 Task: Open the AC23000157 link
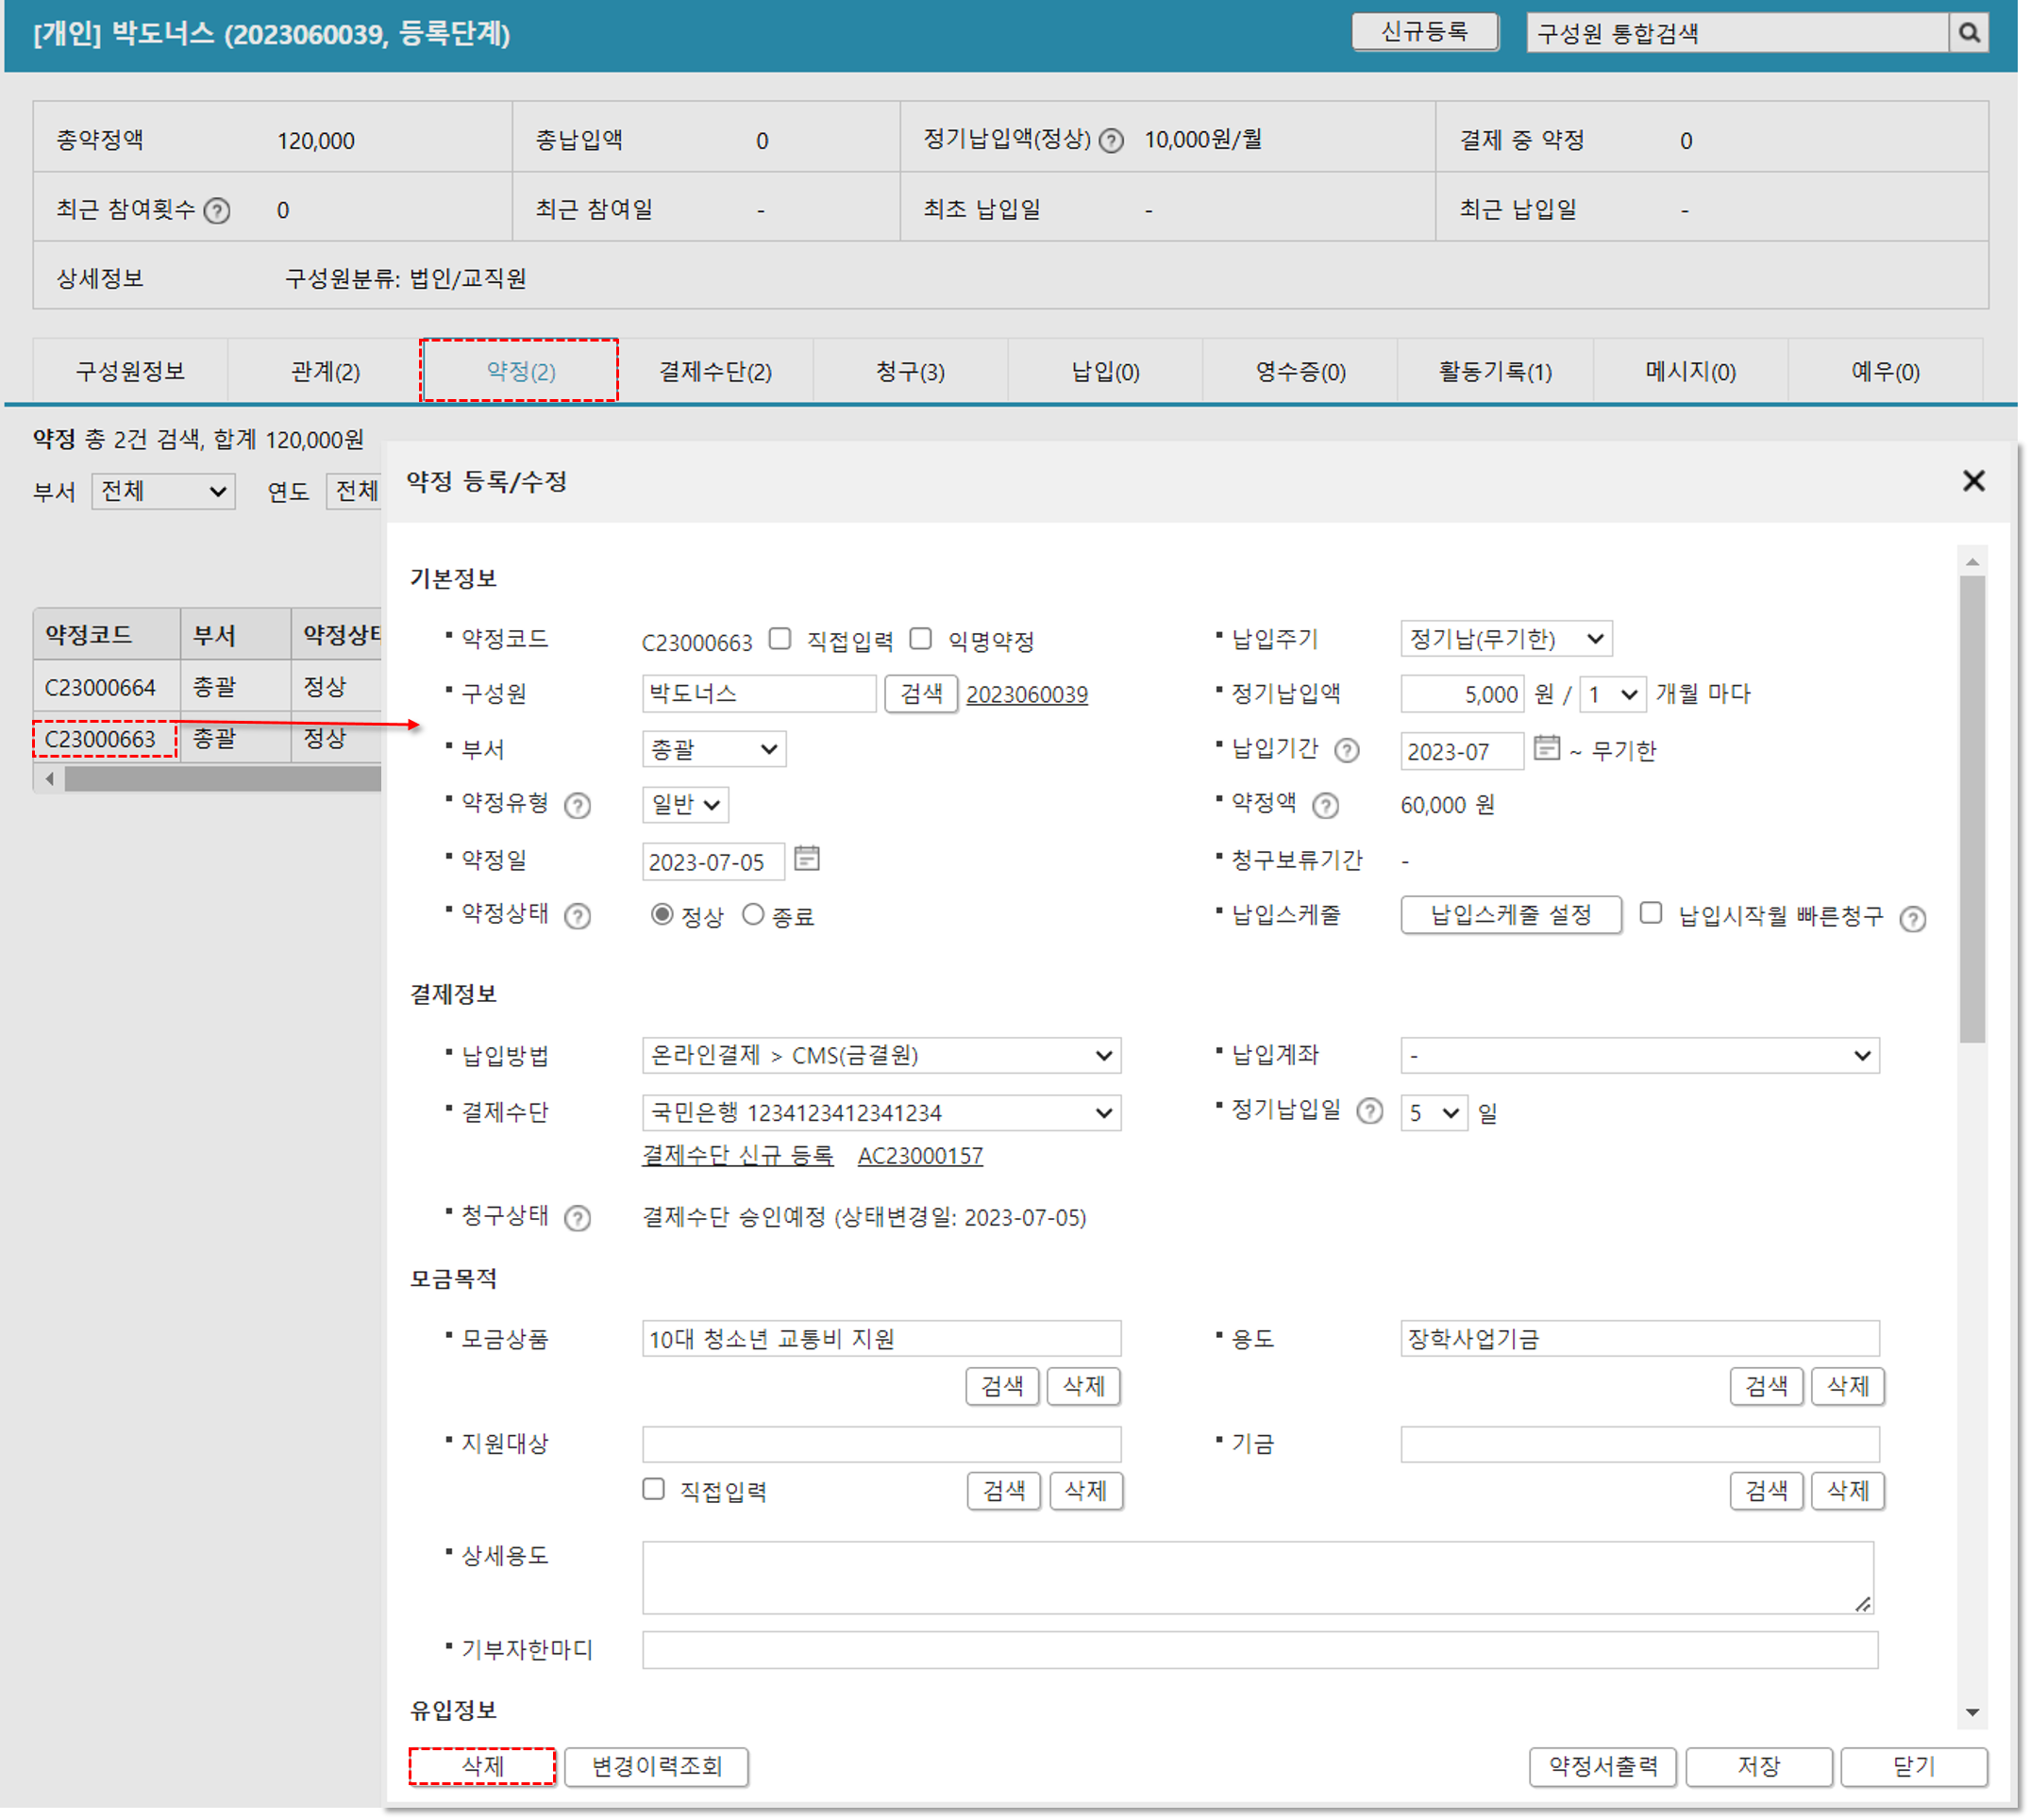(x=921, y=1157)
